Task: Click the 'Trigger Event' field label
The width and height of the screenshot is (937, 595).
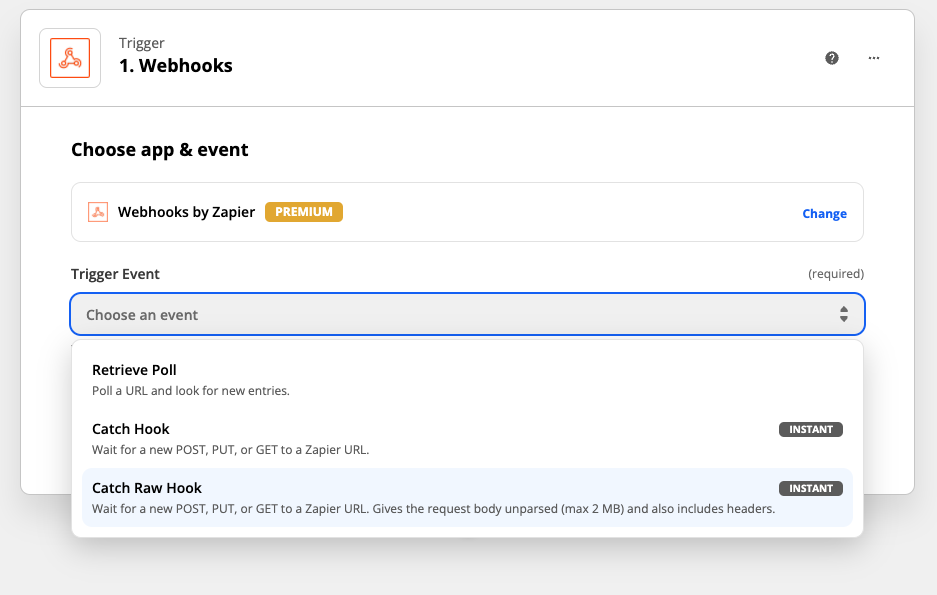Action: [115, 274]
